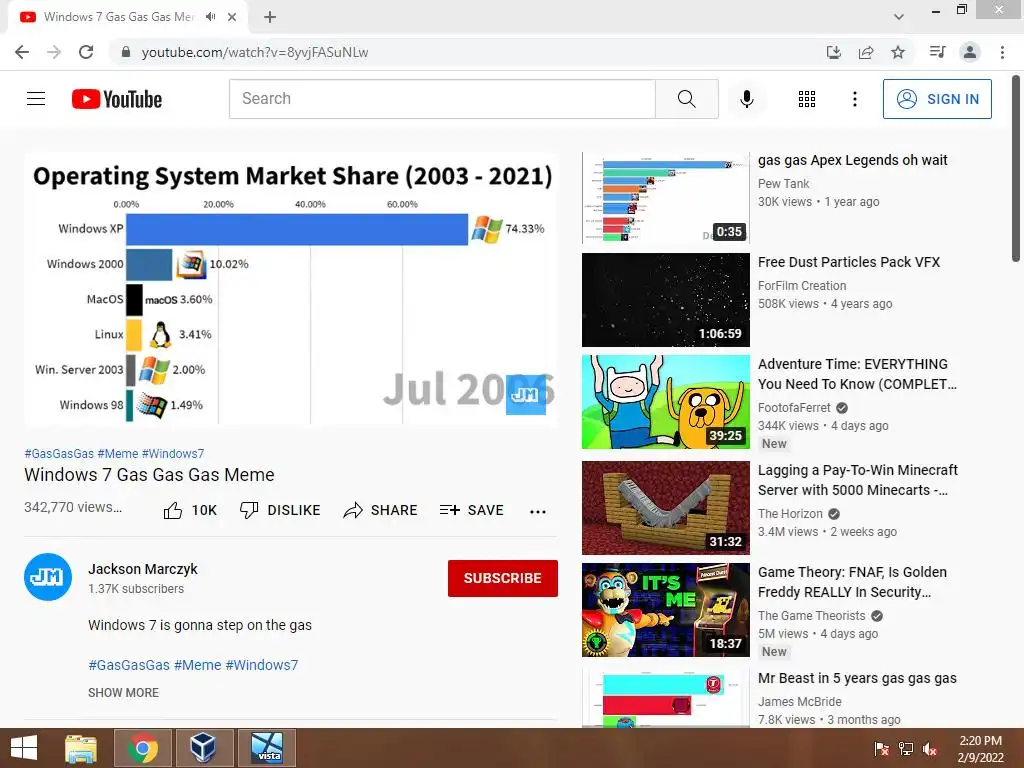Go back to previous page
This screenshot has height=768, width=1024.
(x=22, y=52)
